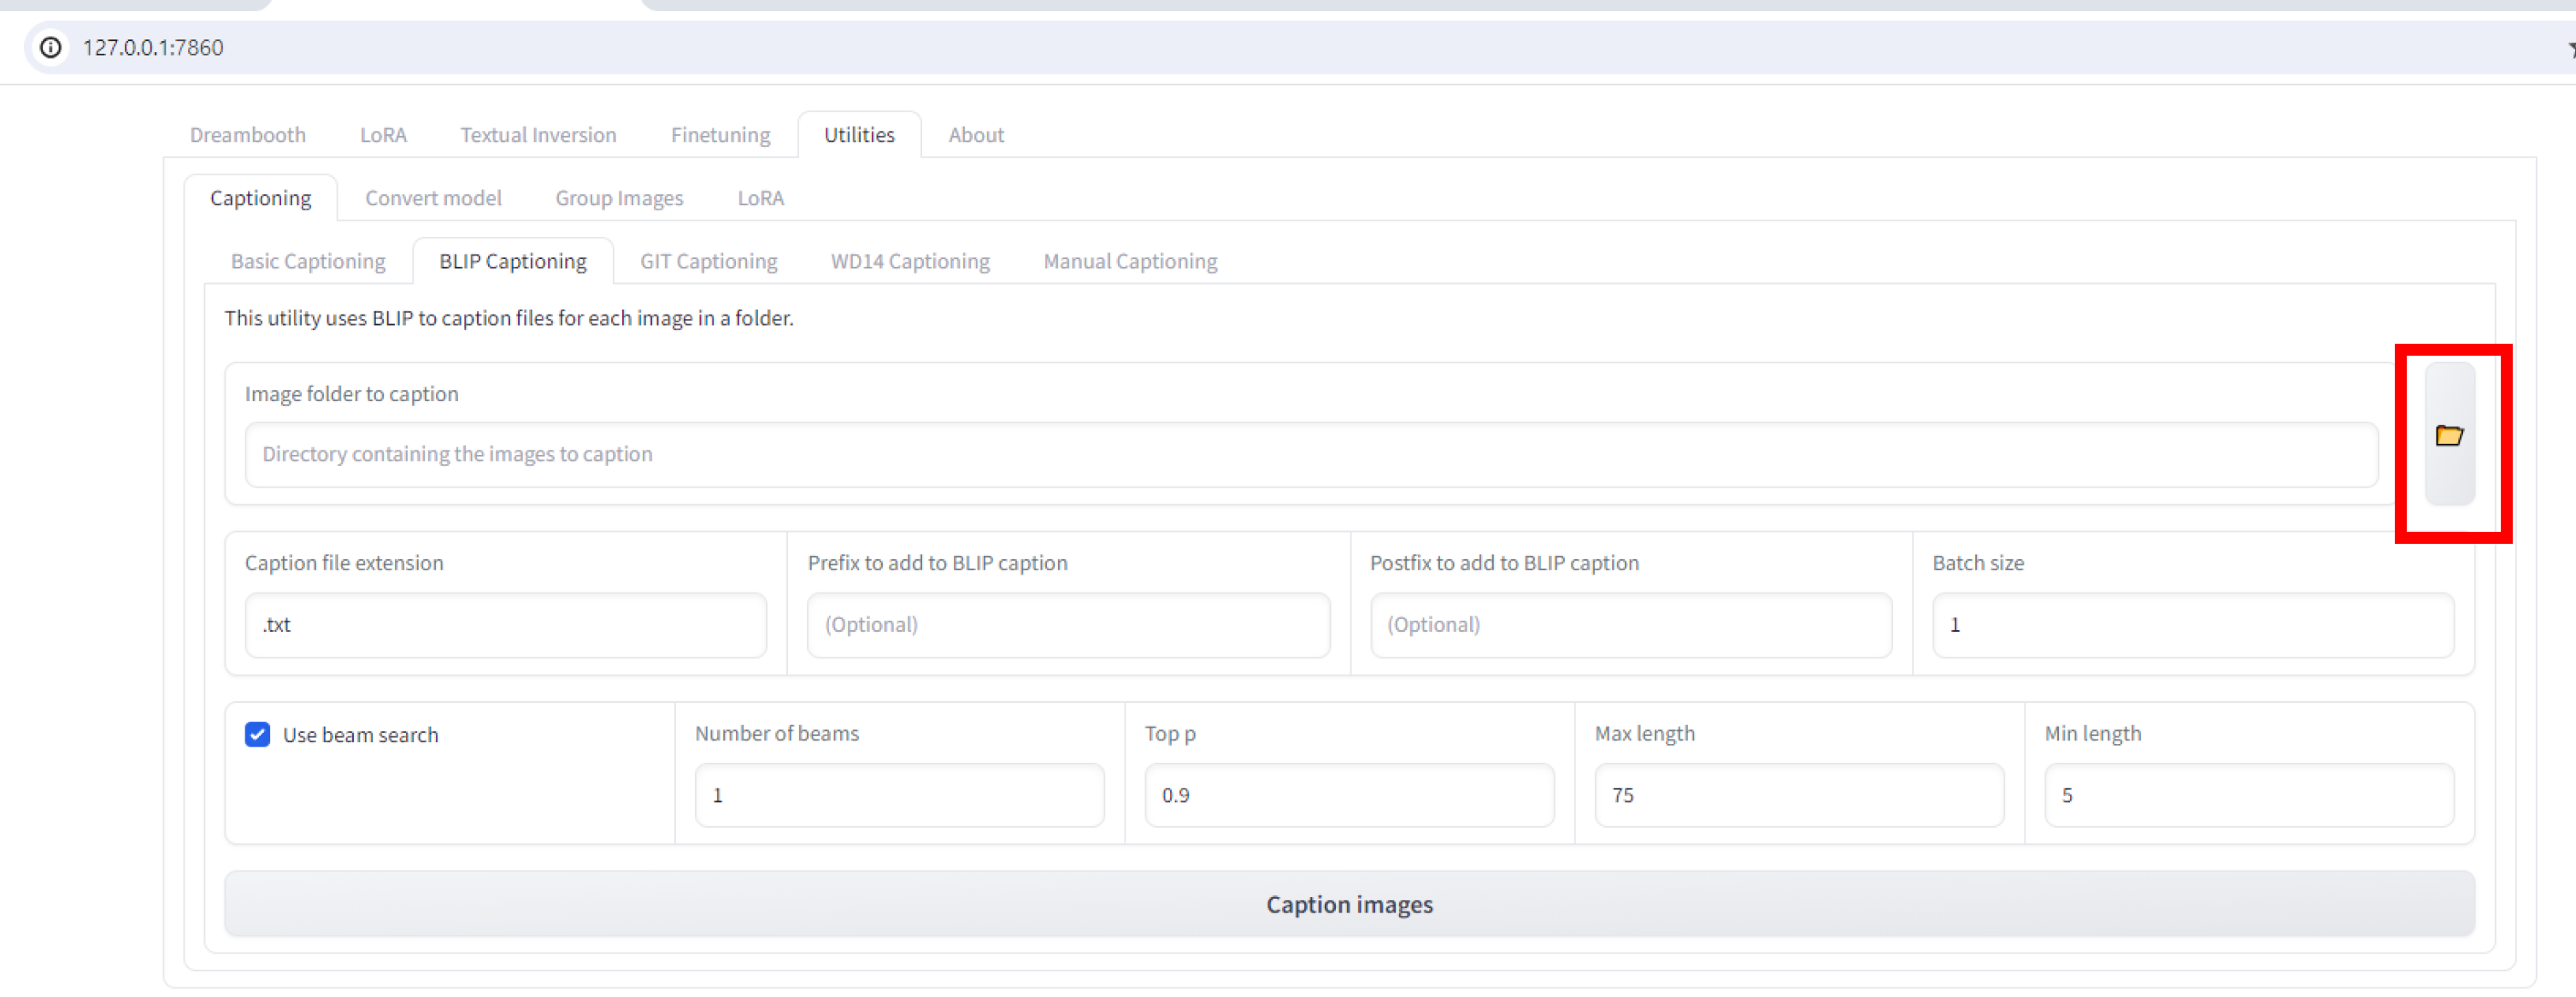The image size is (2576, 997).
Task: Open the GIT Captioning tab
Action: (708, 261)
